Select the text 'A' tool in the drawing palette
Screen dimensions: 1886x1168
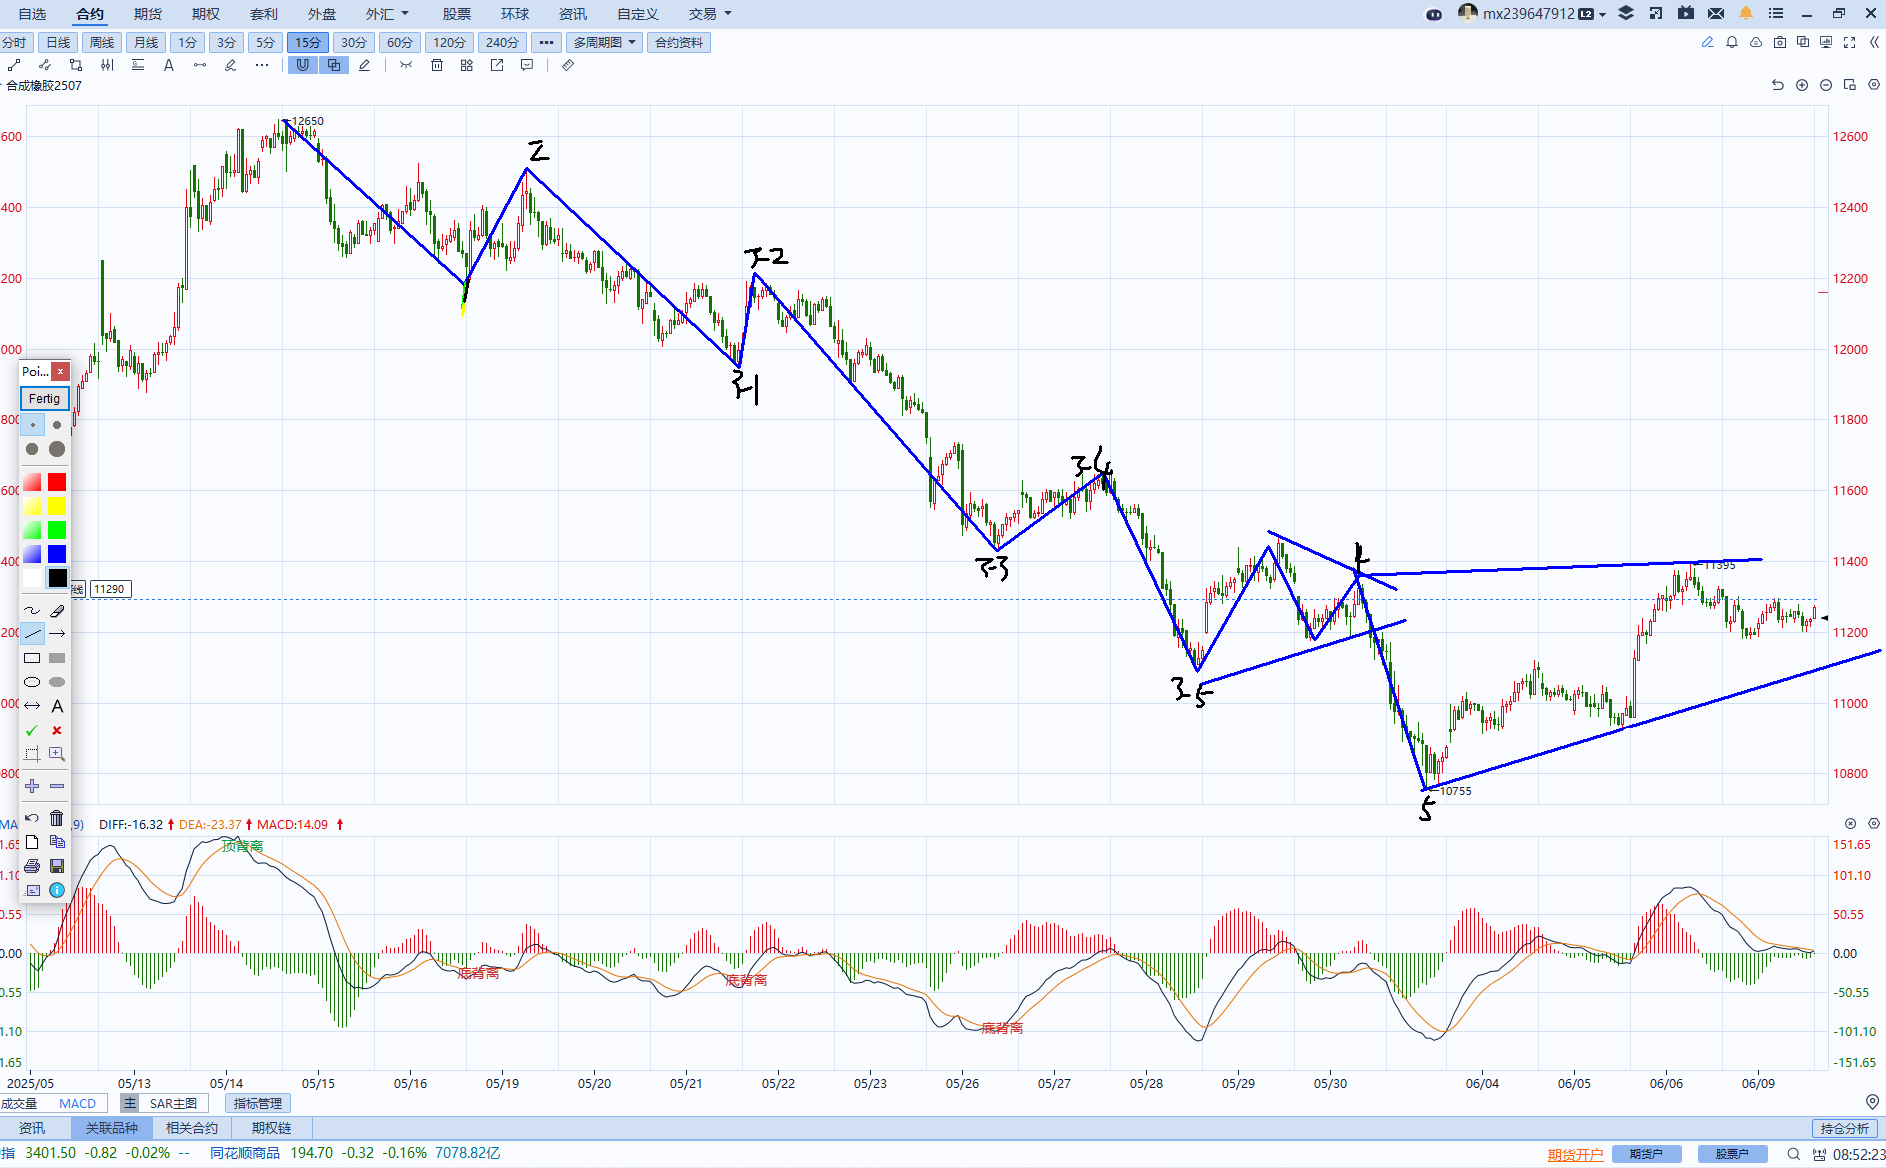[57, 706]
